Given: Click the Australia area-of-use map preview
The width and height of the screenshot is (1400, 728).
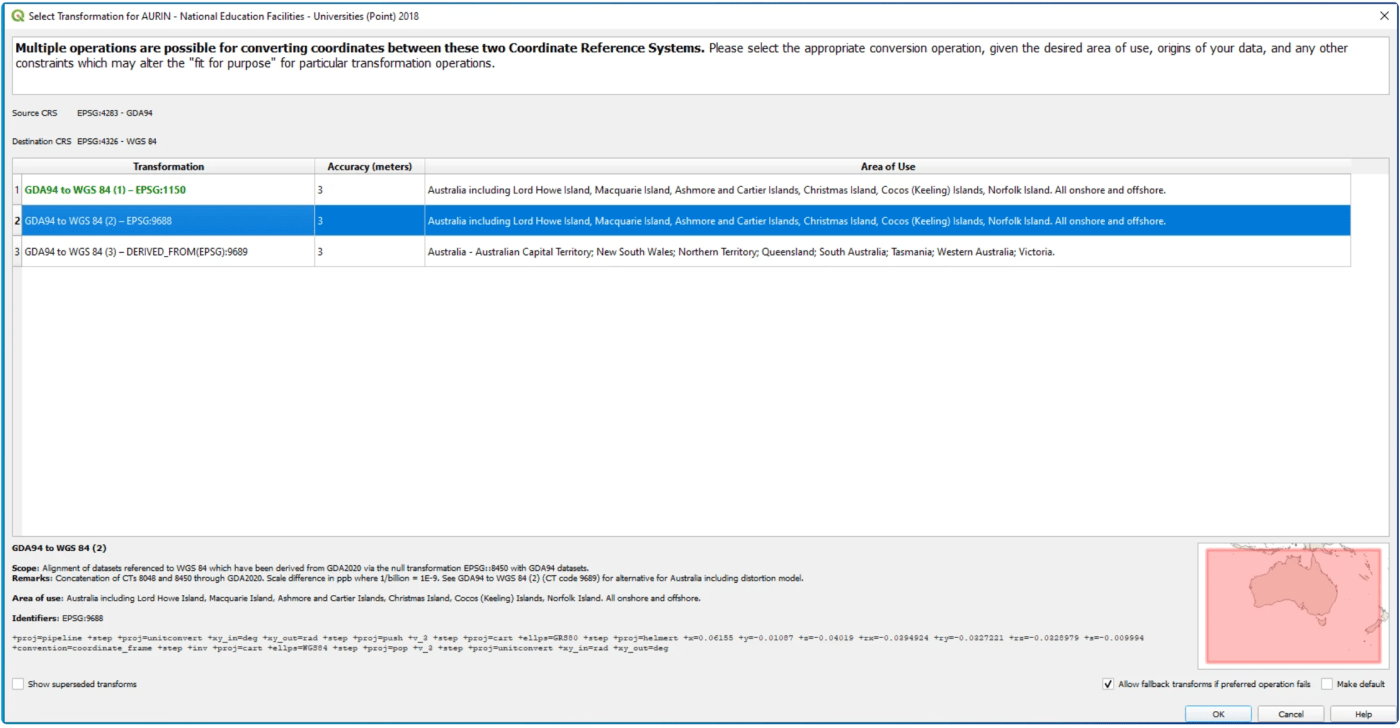Looking at the screenshot, I should point(1293,605).
